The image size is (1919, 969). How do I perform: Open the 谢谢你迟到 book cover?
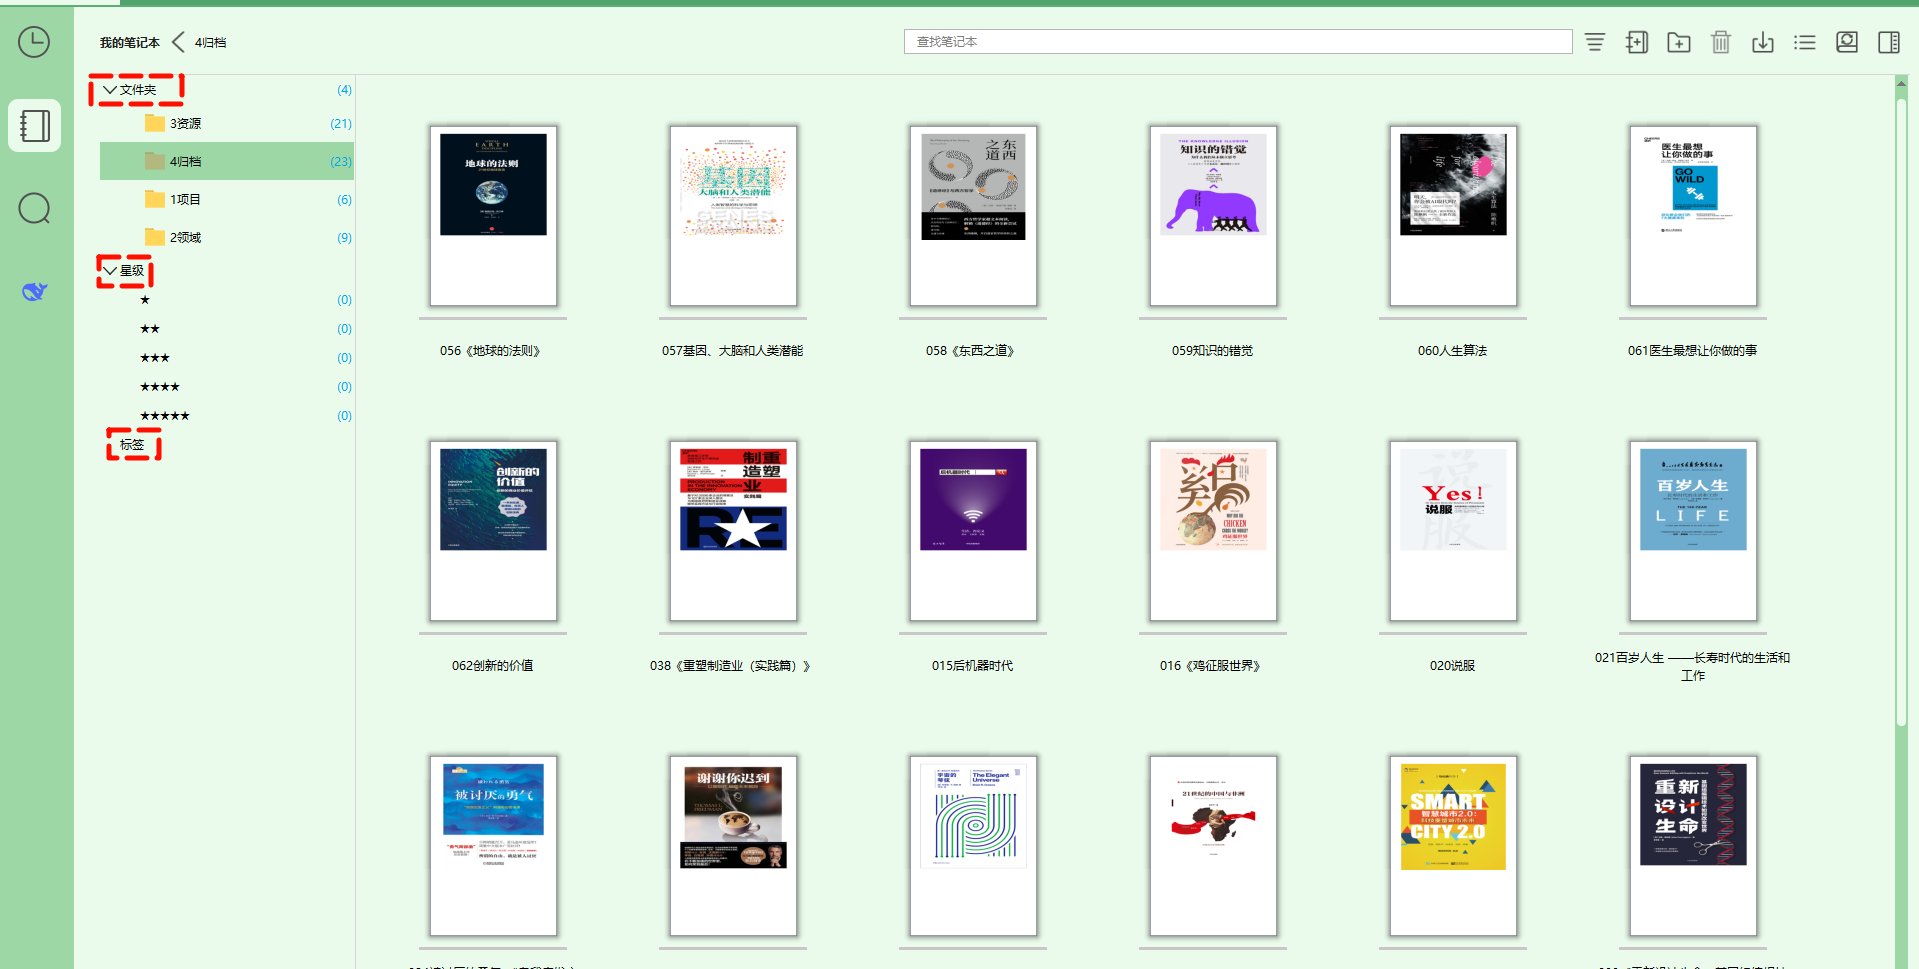pos(733,846)
